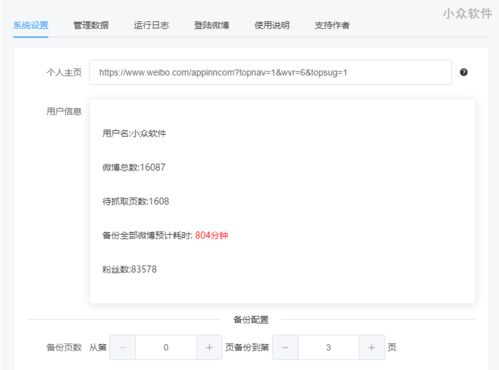Click the 个人主页 URL input field

click(x=270, y=72)
